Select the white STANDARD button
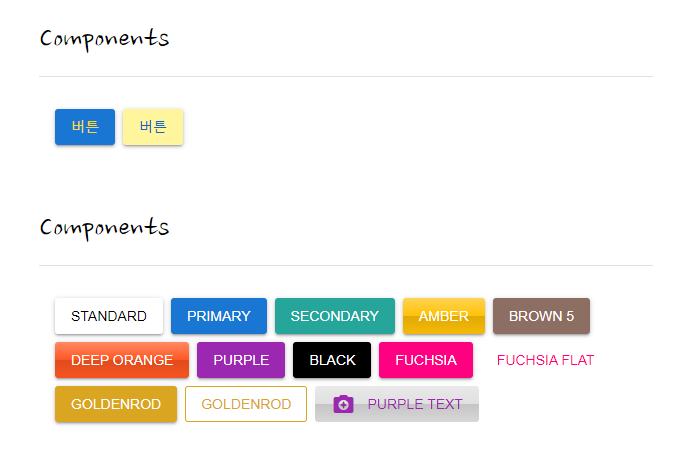The image size is (698, 459). tap(109, 316)
